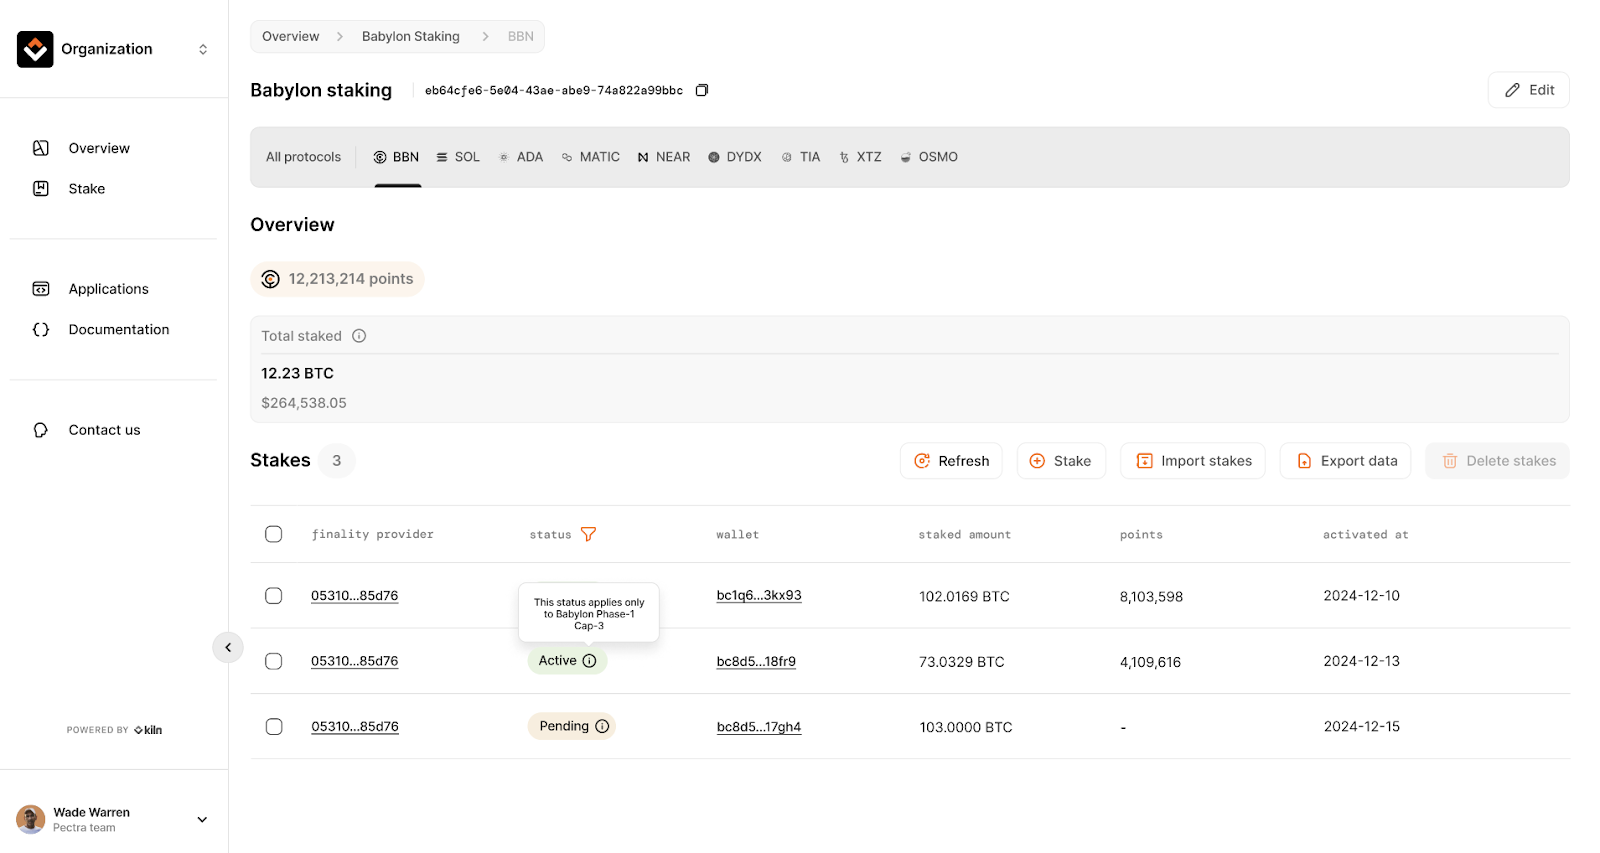Click the Documentation braces icon

click(41, 329)
